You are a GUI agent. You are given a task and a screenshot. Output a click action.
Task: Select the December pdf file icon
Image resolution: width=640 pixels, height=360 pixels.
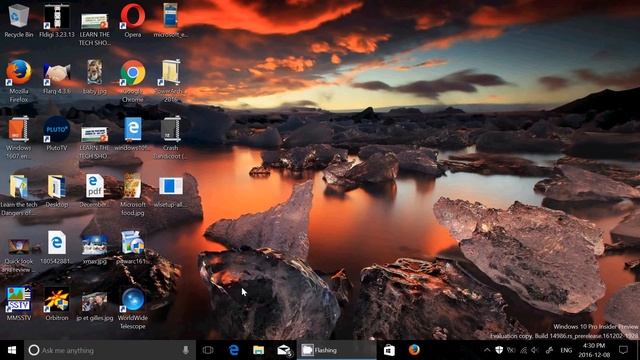click(95, 191)
